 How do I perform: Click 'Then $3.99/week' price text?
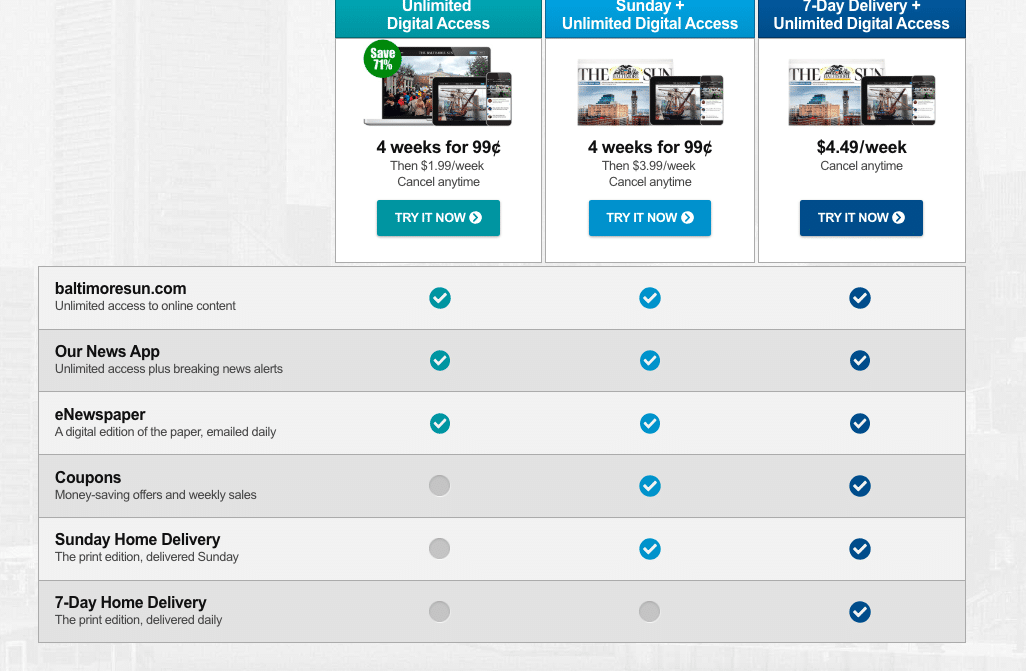click(x=648, y=166)
